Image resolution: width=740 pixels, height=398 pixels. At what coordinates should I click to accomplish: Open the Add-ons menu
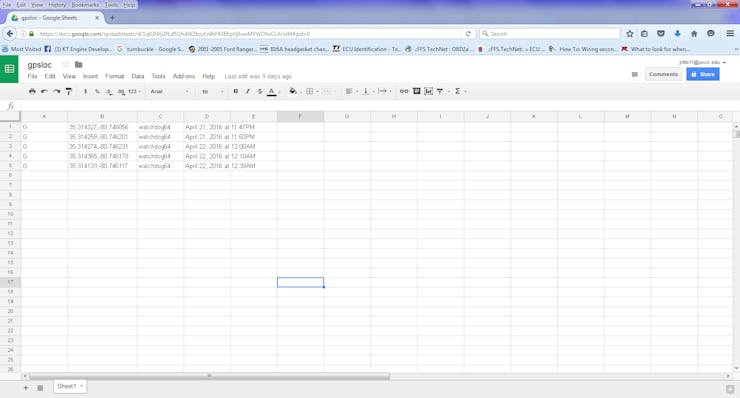[184, 76]
